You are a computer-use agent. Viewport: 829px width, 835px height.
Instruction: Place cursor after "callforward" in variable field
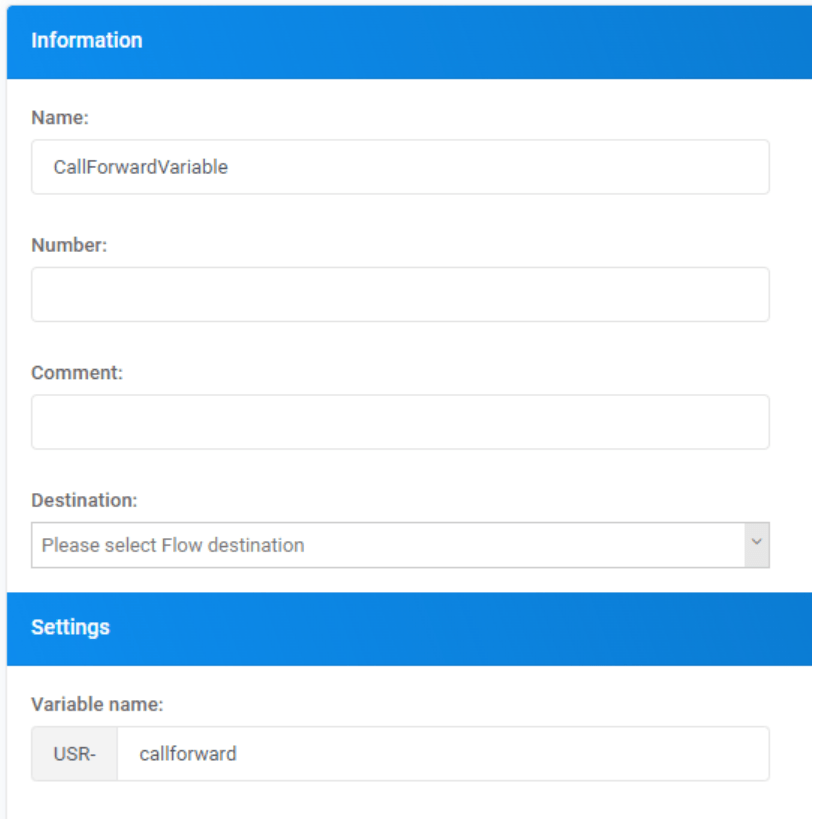[x=239, y=753]
